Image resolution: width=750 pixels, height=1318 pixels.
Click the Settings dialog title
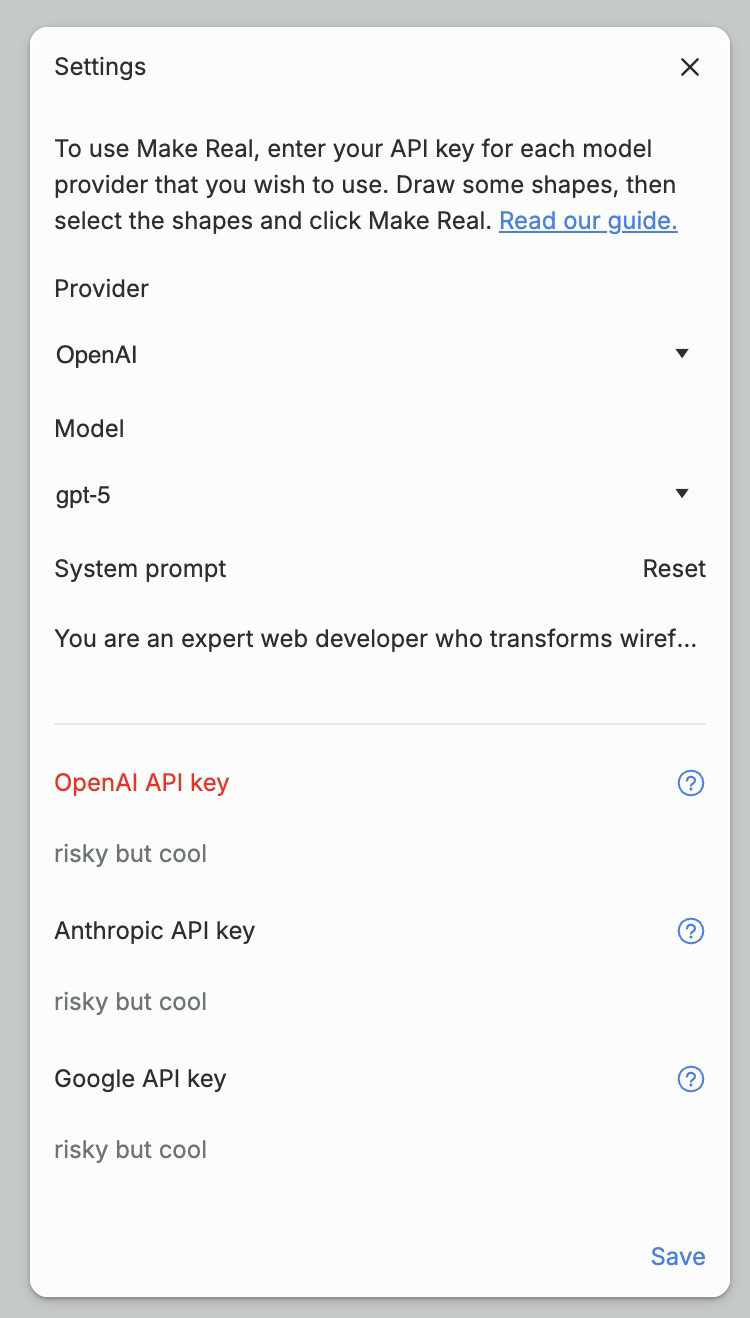(100, 67)
